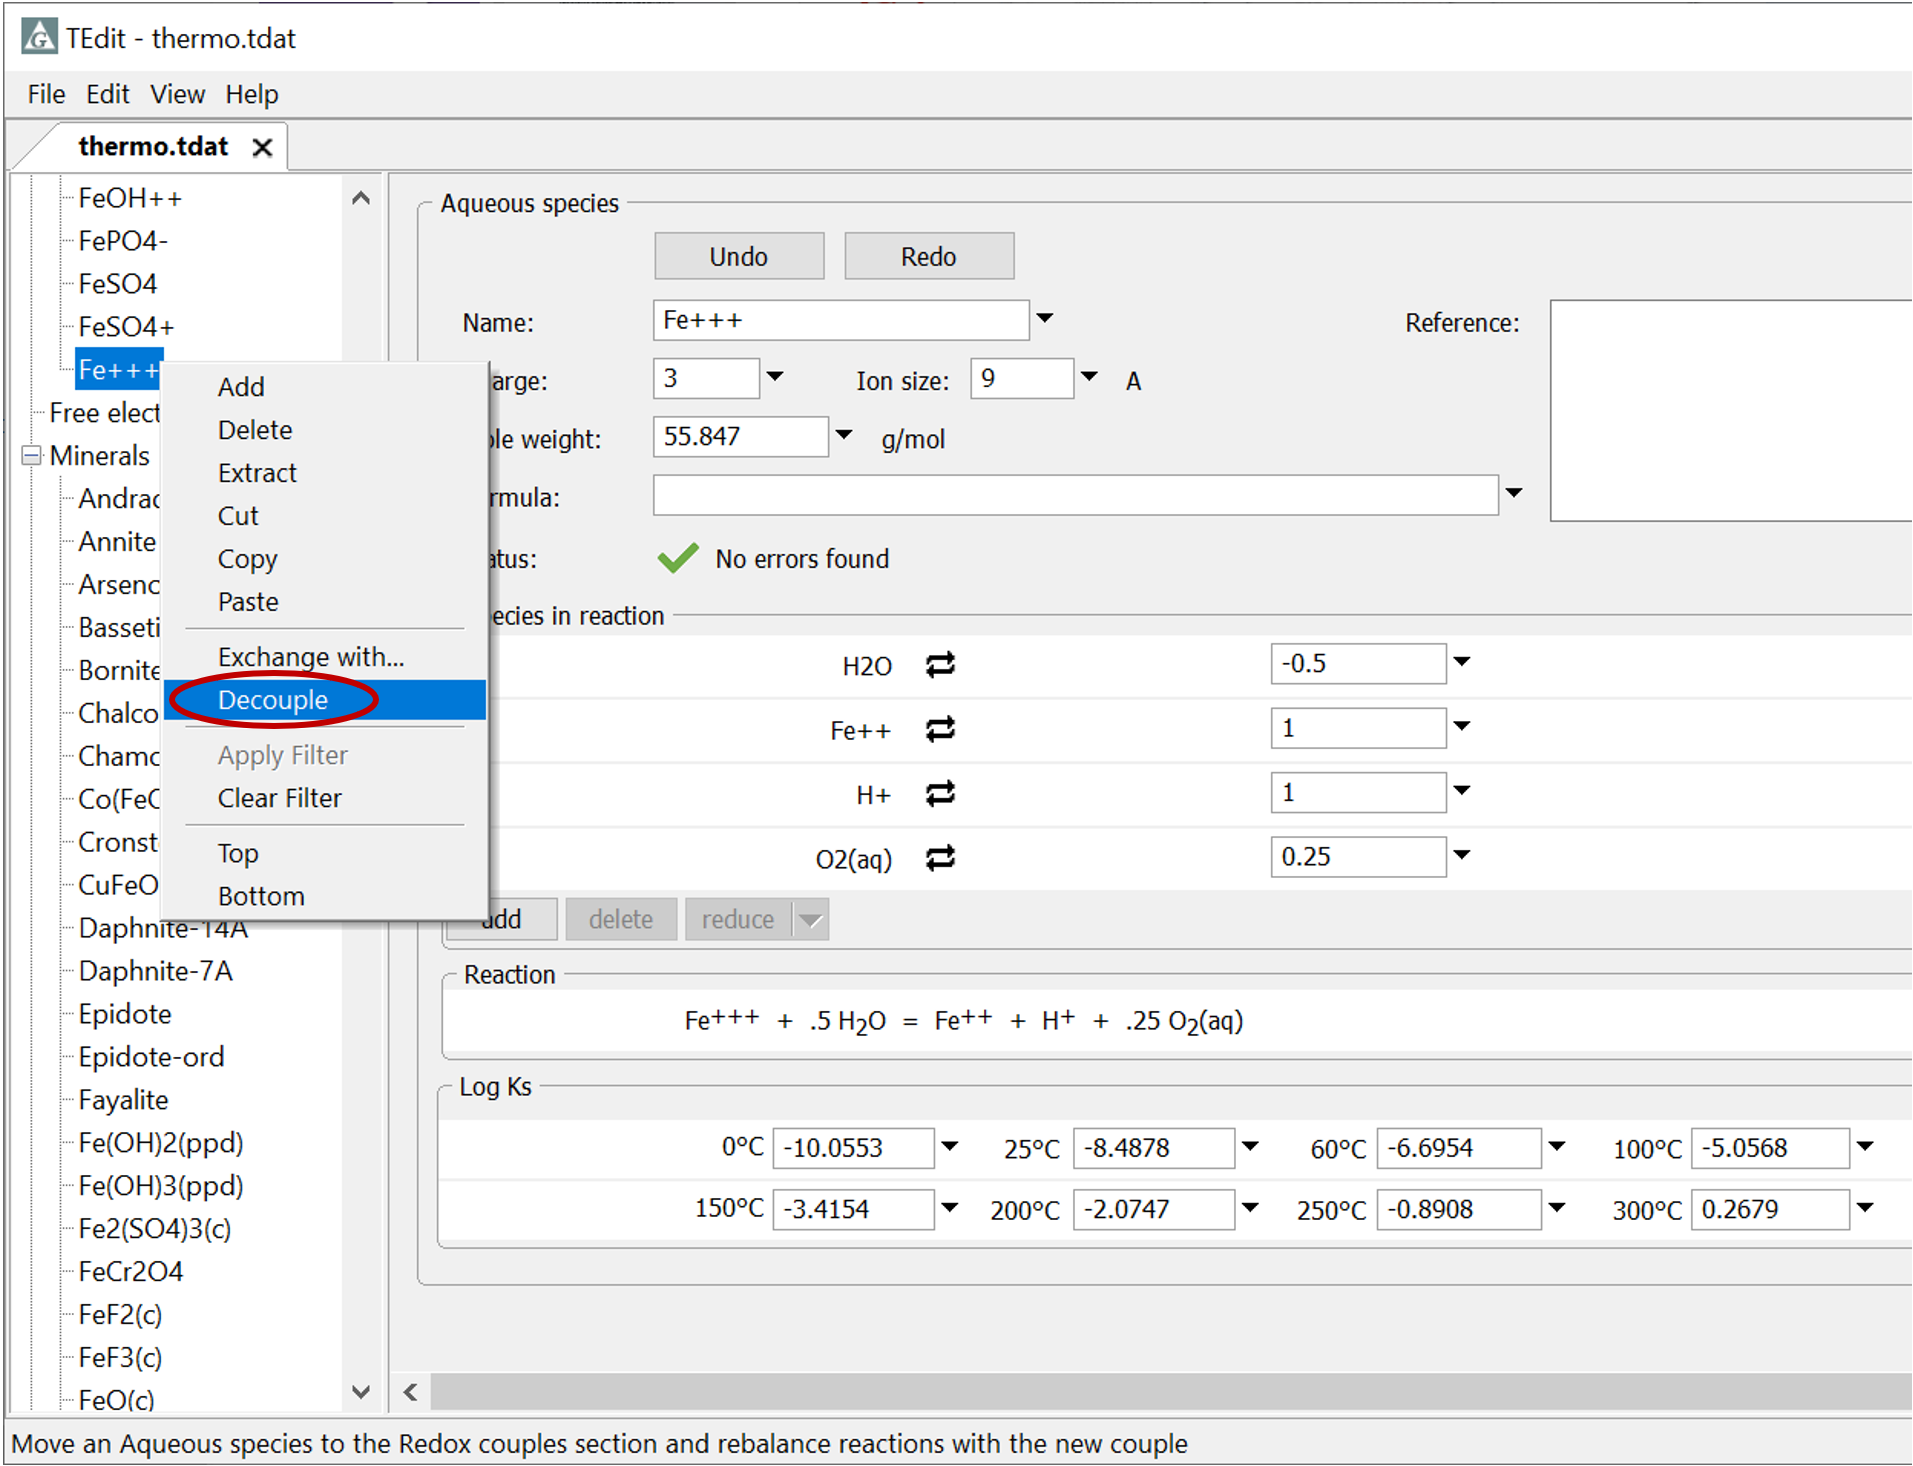Click the 100°C log K field
This screenshot has width=1913, height=1466.
[x=1769, y=1148]
